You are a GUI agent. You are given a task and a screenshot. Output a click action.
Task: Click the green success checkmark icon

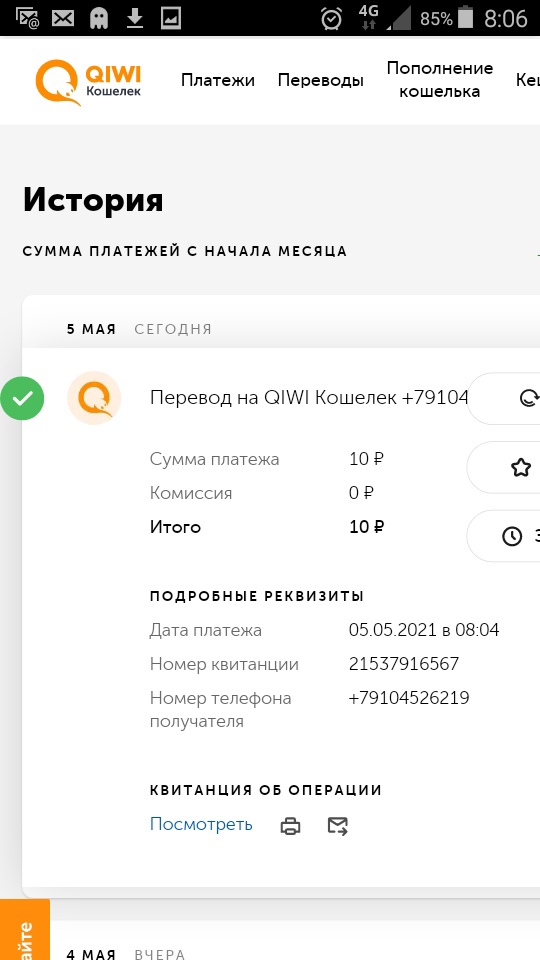pos(22,399)
